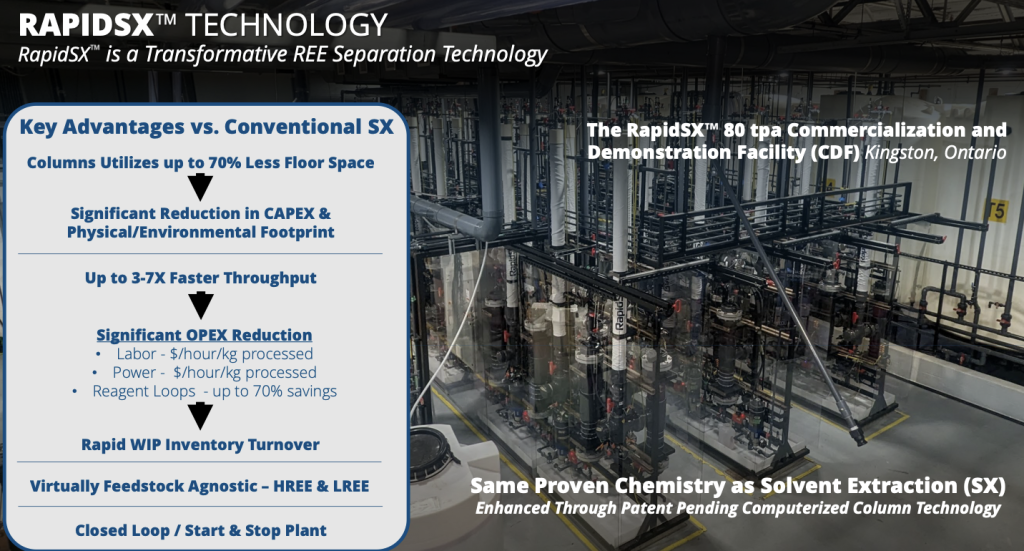Click the arrow below Faster Throughput

200,306
